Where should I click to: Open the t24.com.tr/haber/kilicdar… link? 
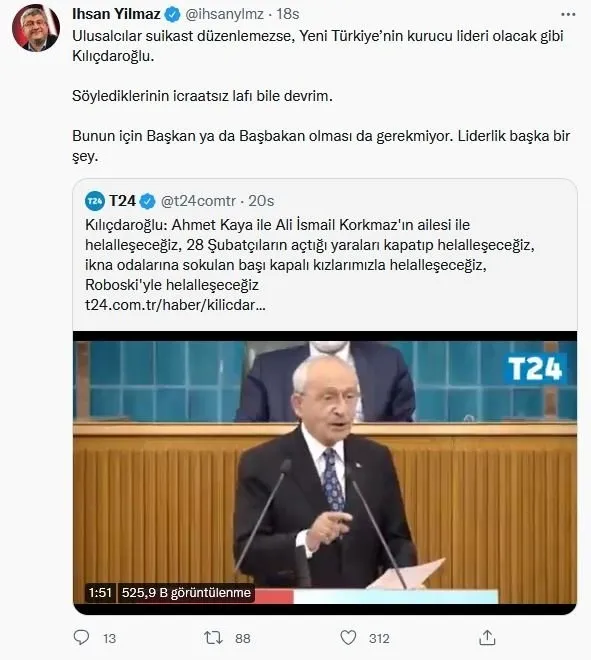pyautogui.click(x=175, y=304)
